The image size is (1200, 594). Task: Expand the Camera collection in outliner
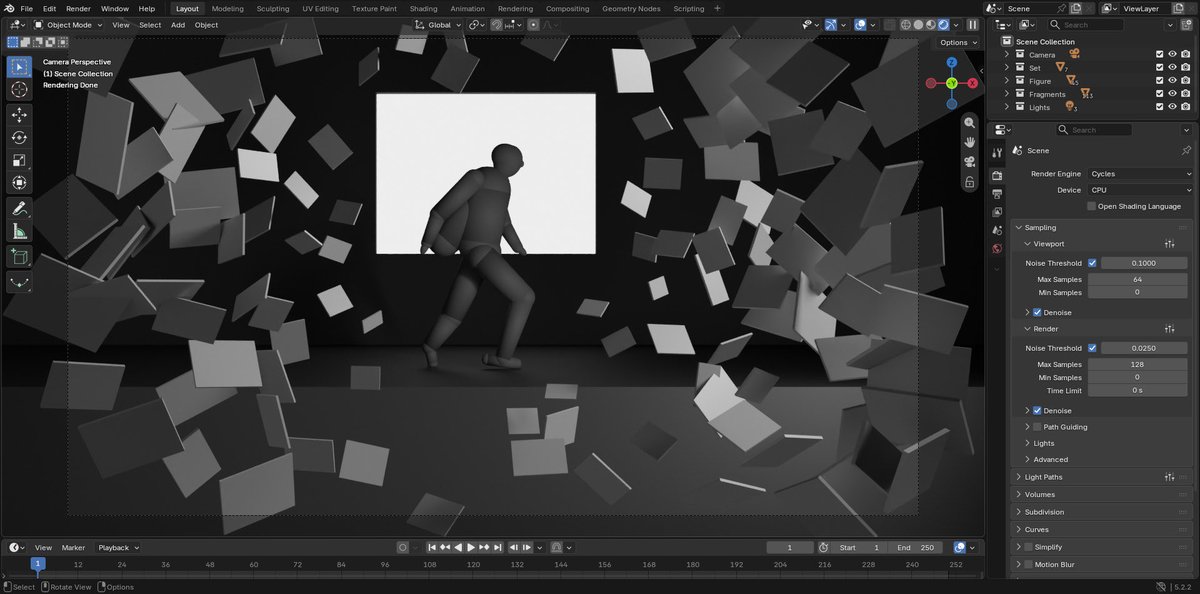pos(1007,55)
